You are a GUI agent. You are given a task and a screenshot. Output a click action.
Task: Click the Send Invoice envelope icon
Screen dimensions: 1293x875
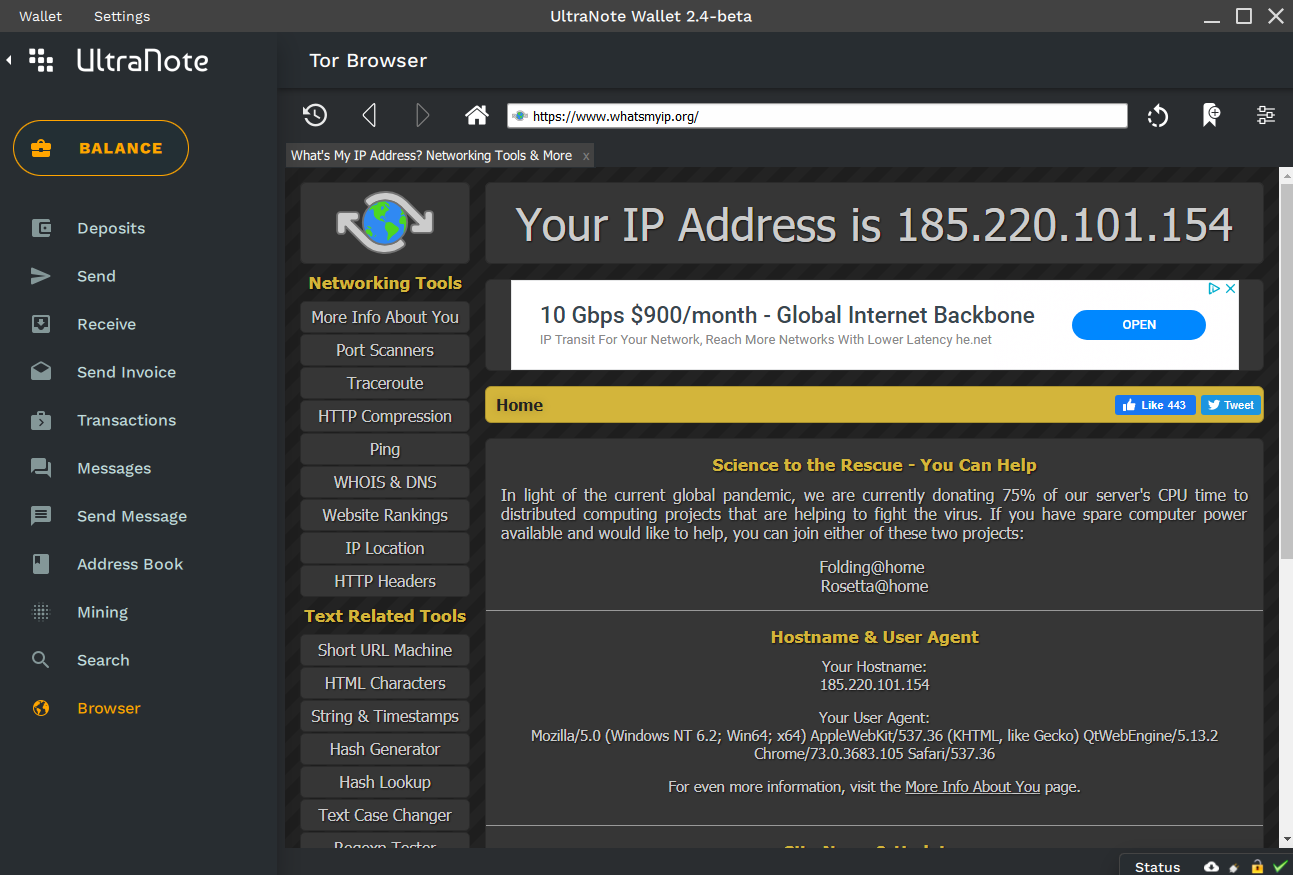click(41, 372)
